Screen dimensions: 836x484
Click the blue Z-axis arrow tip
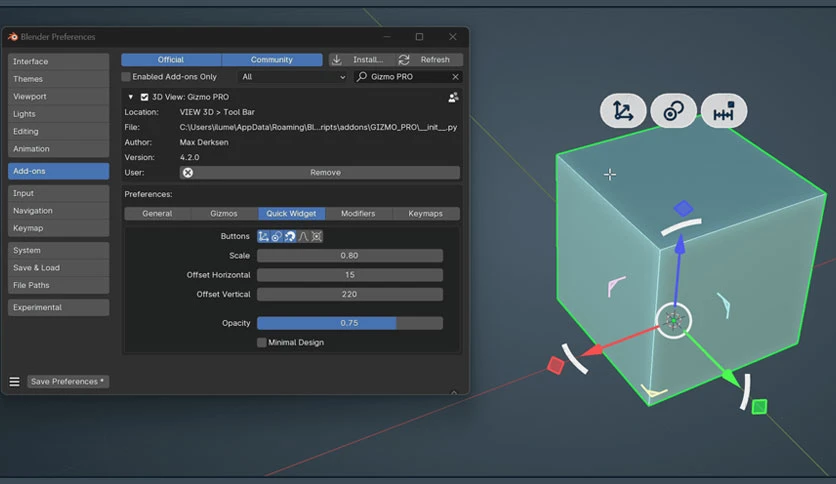[x=680, y=244]
